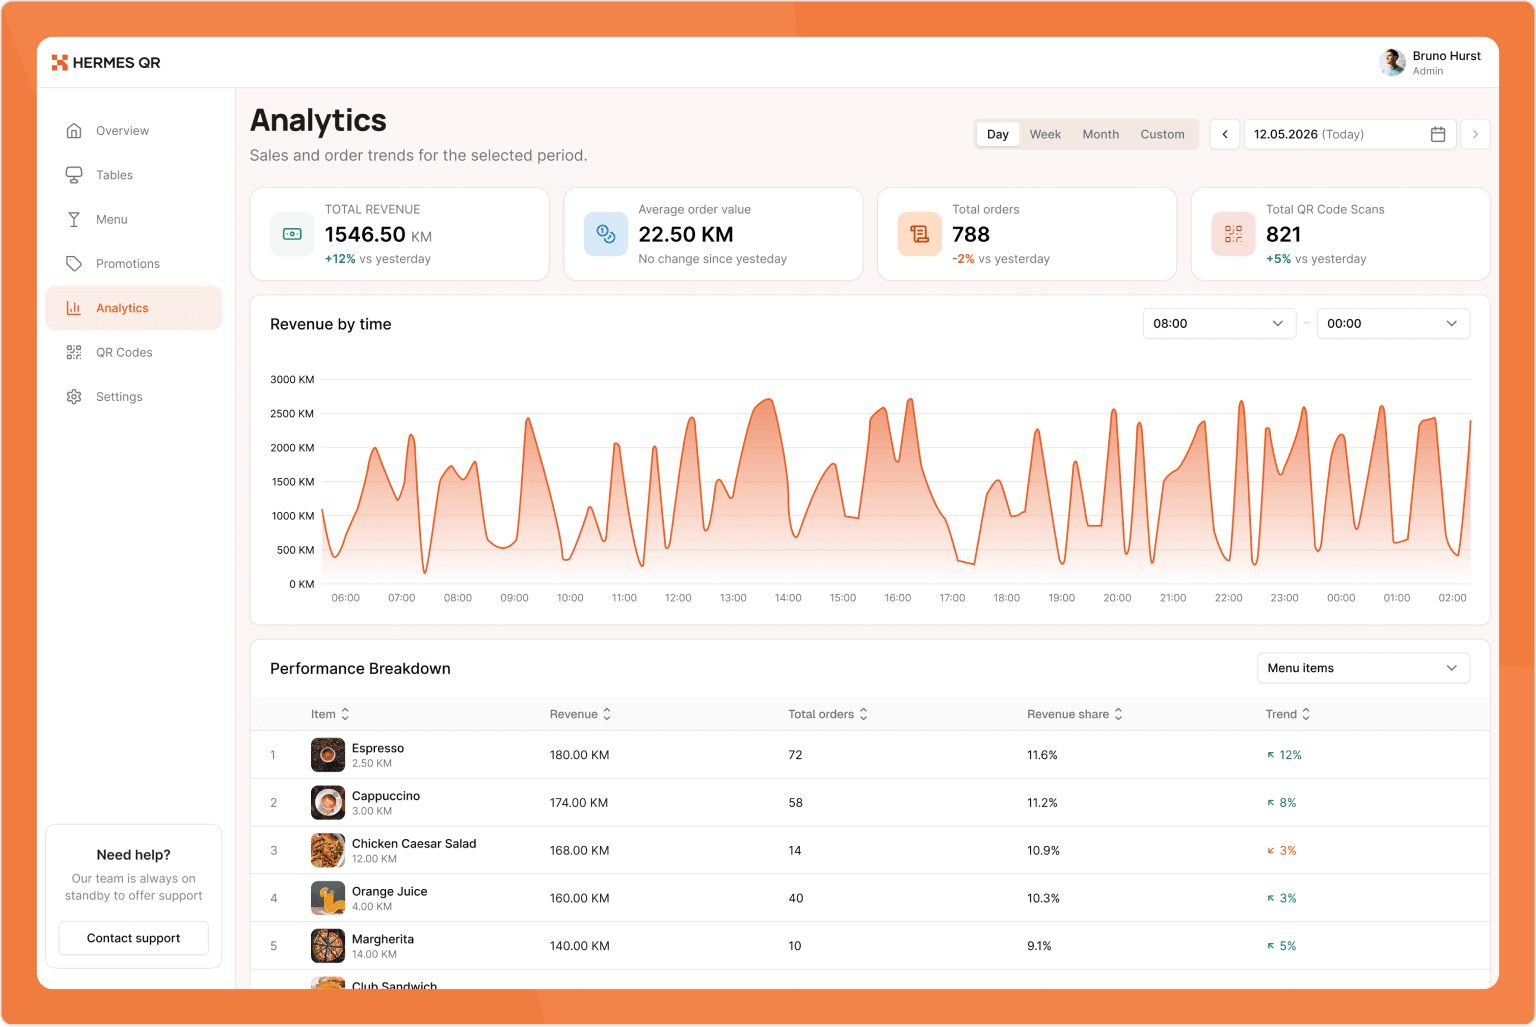Switch period to Custom tab
Screen dimensions: 1536x1027
[1162, 134]
